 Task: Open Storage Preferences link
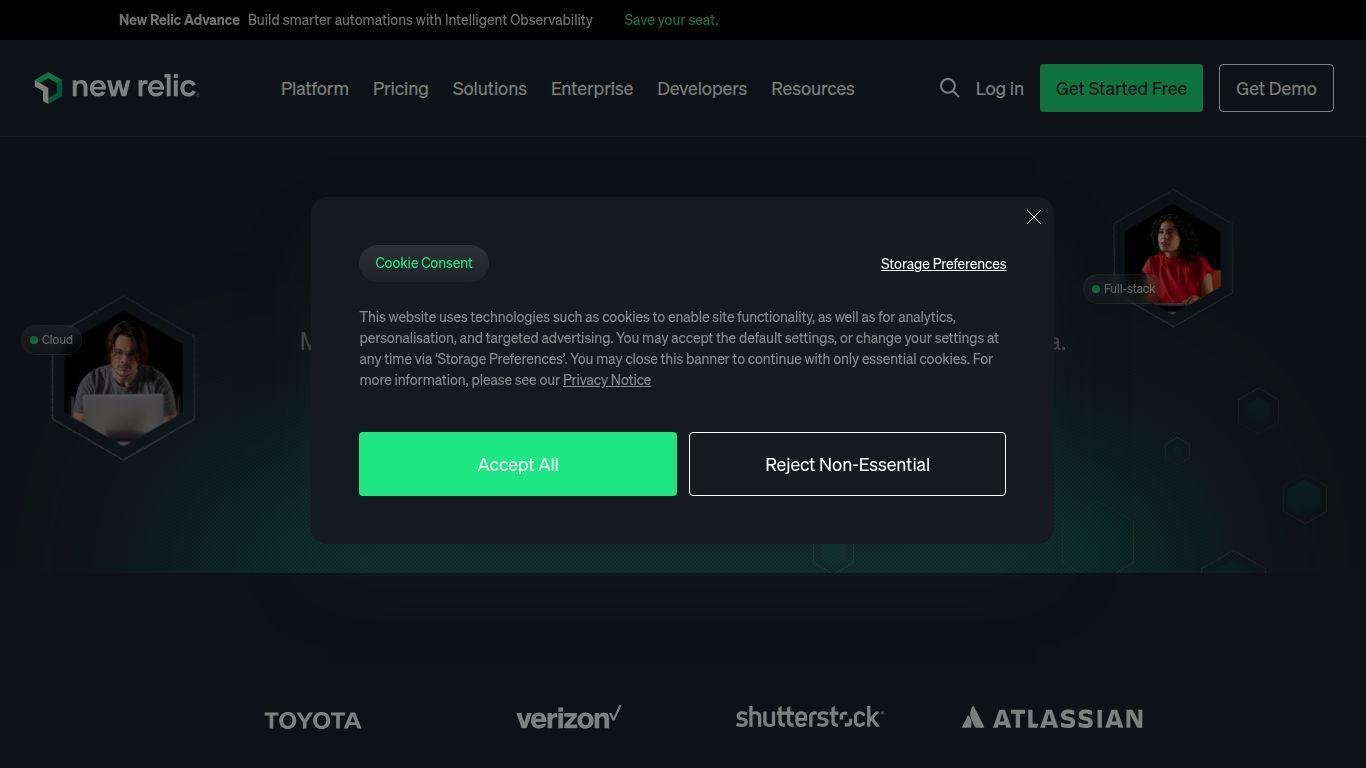(x=943, y=264)
